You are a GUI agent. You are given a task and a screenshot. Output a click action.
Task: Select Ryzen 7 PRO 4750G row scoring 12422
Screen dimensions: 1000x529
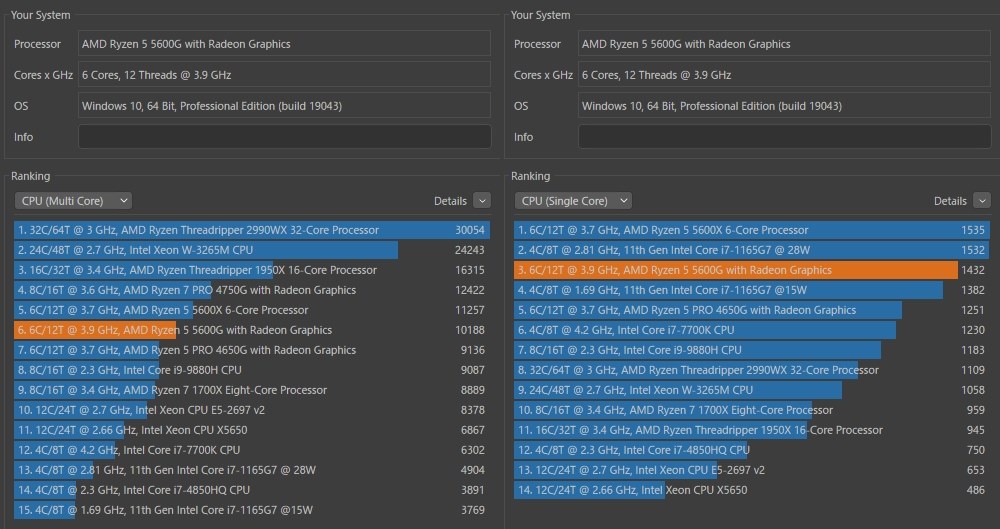(x=252, y=290)
